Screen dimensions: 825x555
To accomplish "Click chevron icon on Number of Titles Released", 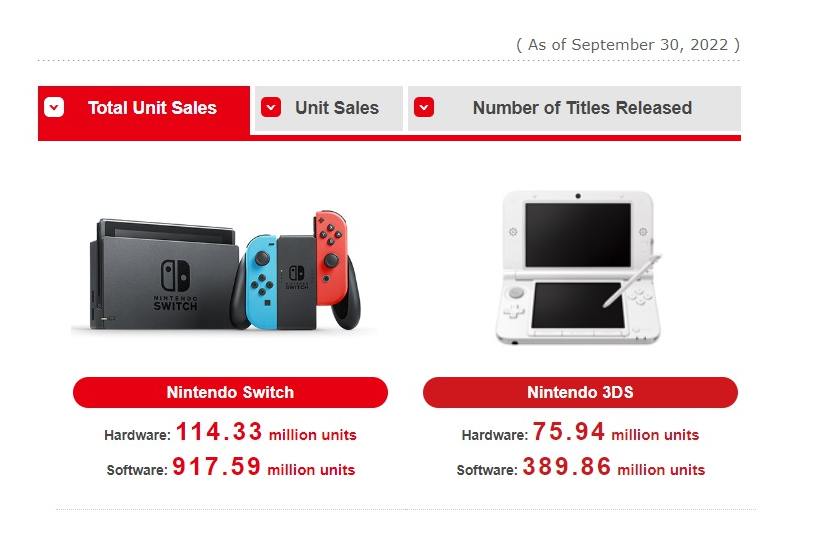I will (424, 107).
